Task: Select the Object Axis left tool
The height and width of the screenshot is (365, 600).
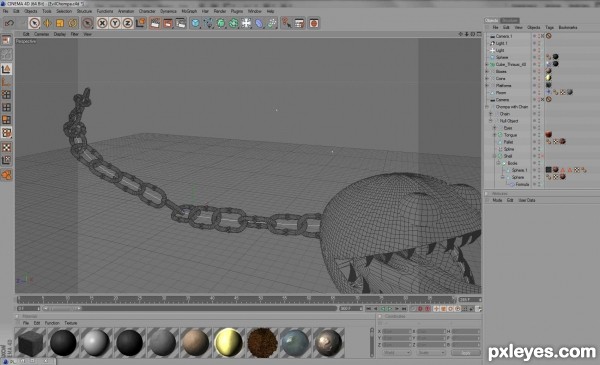Action: [7, 82]
